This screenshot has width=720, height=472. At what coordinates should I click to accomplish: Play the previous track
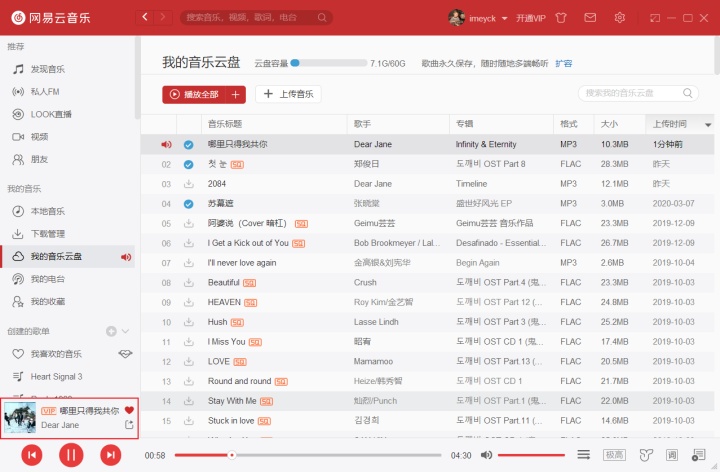[32, 455]
